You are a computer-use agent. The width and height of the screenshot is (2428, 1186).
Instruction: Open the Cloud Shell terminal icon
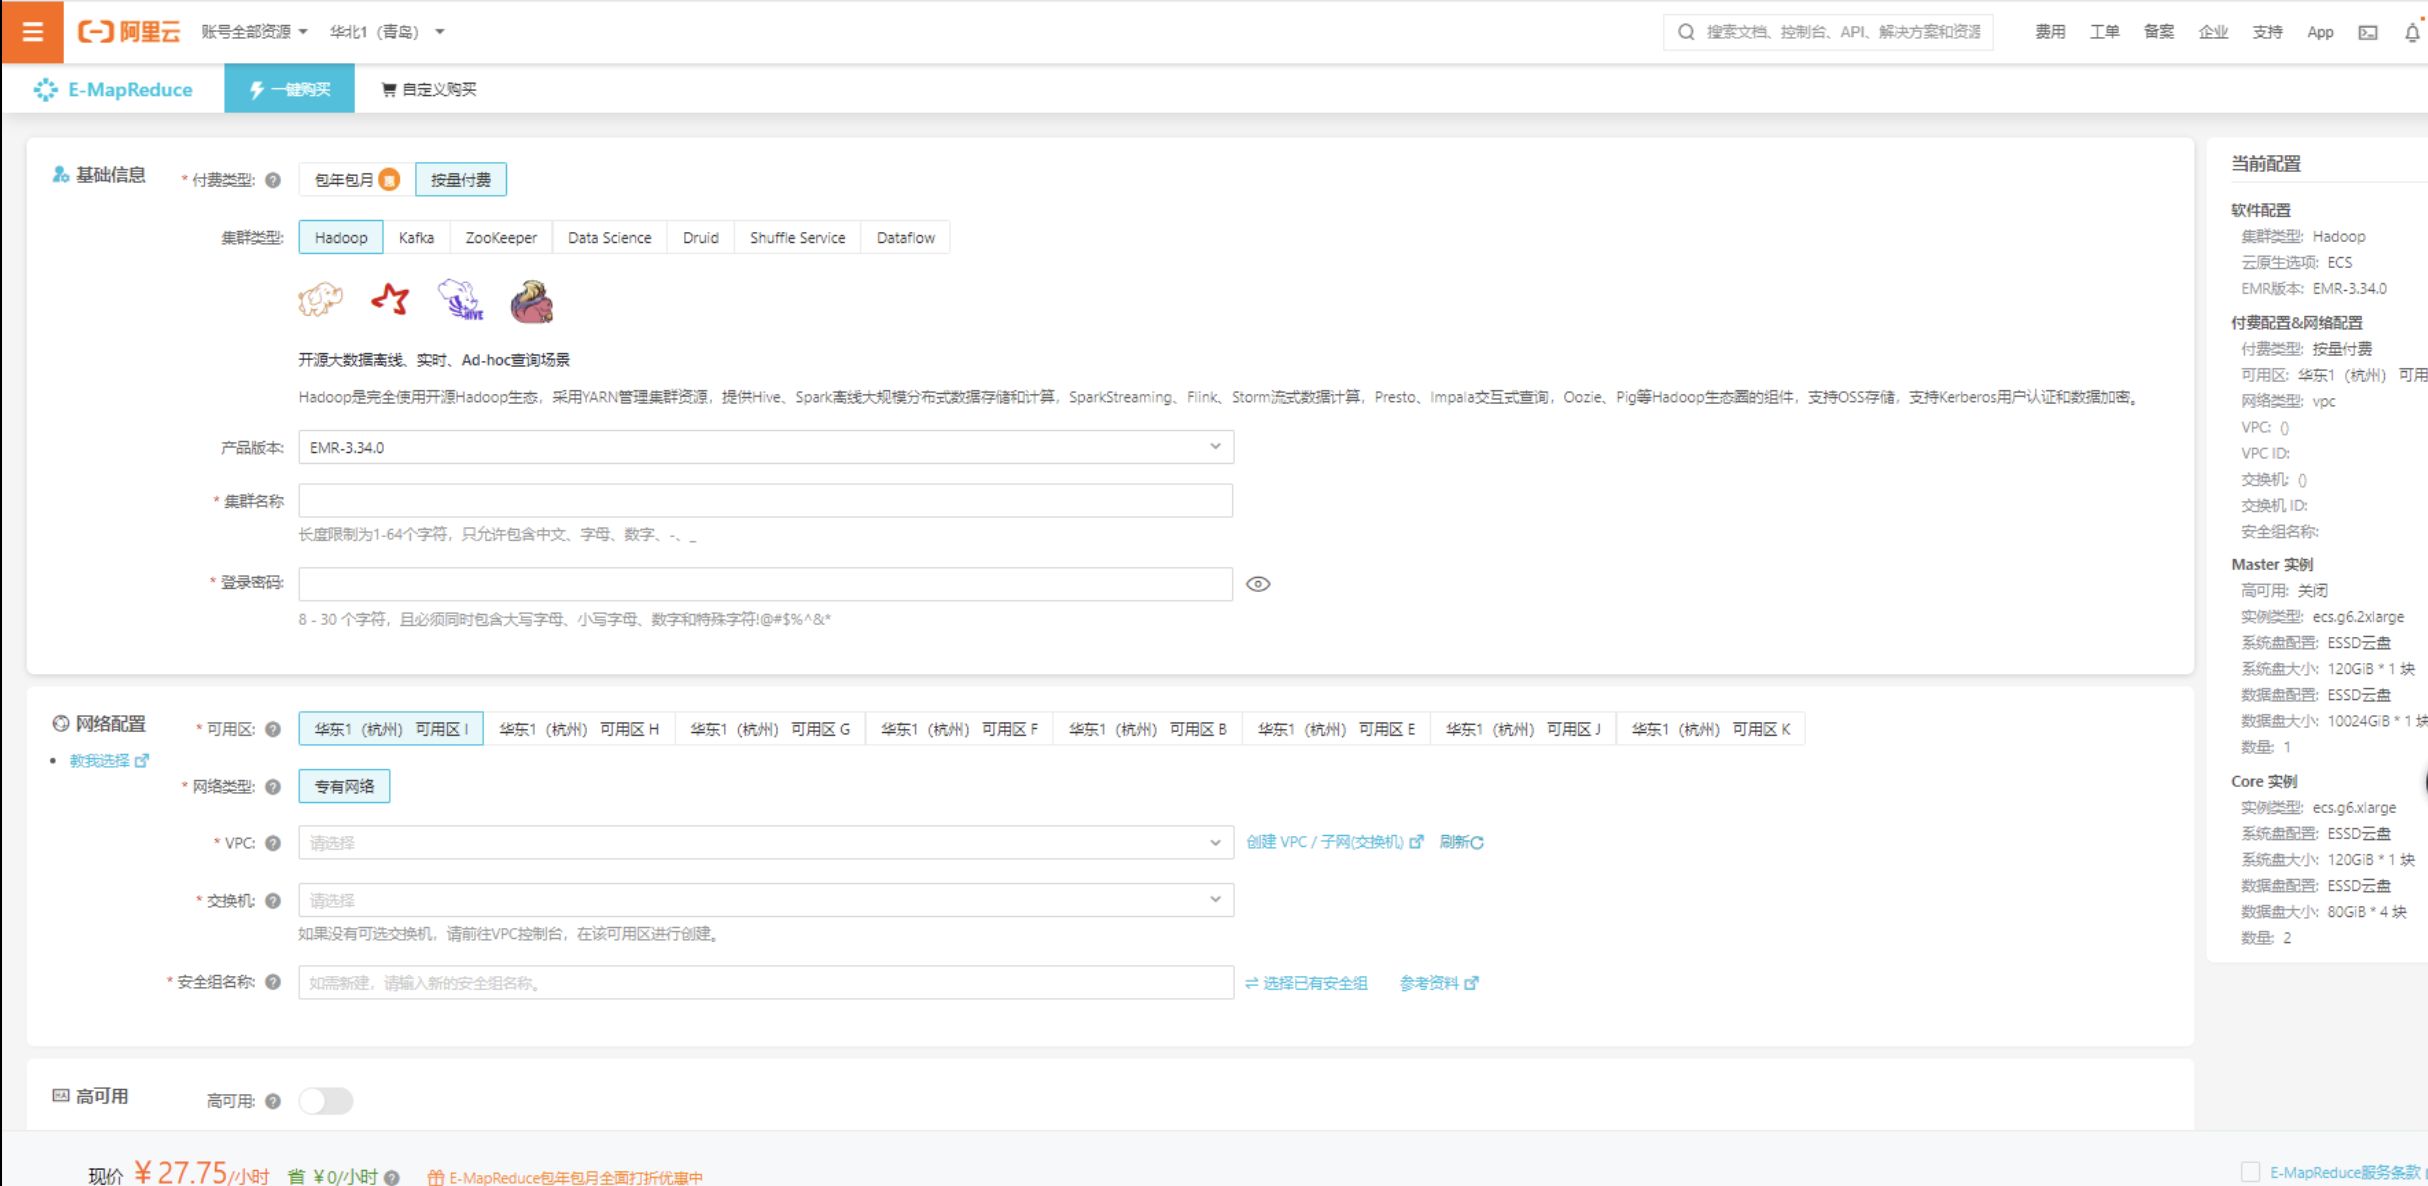pyautogui.click(x=2367, y=33)
